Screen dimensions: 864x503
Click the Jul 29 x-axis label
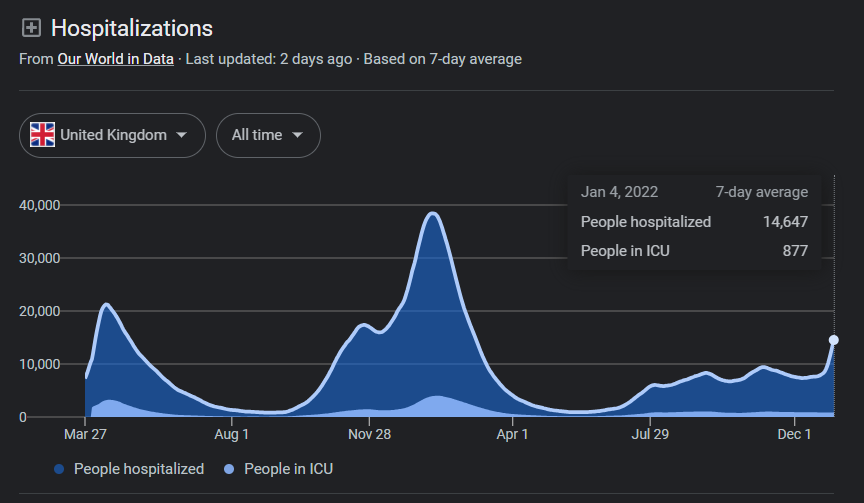click(650, 434)
